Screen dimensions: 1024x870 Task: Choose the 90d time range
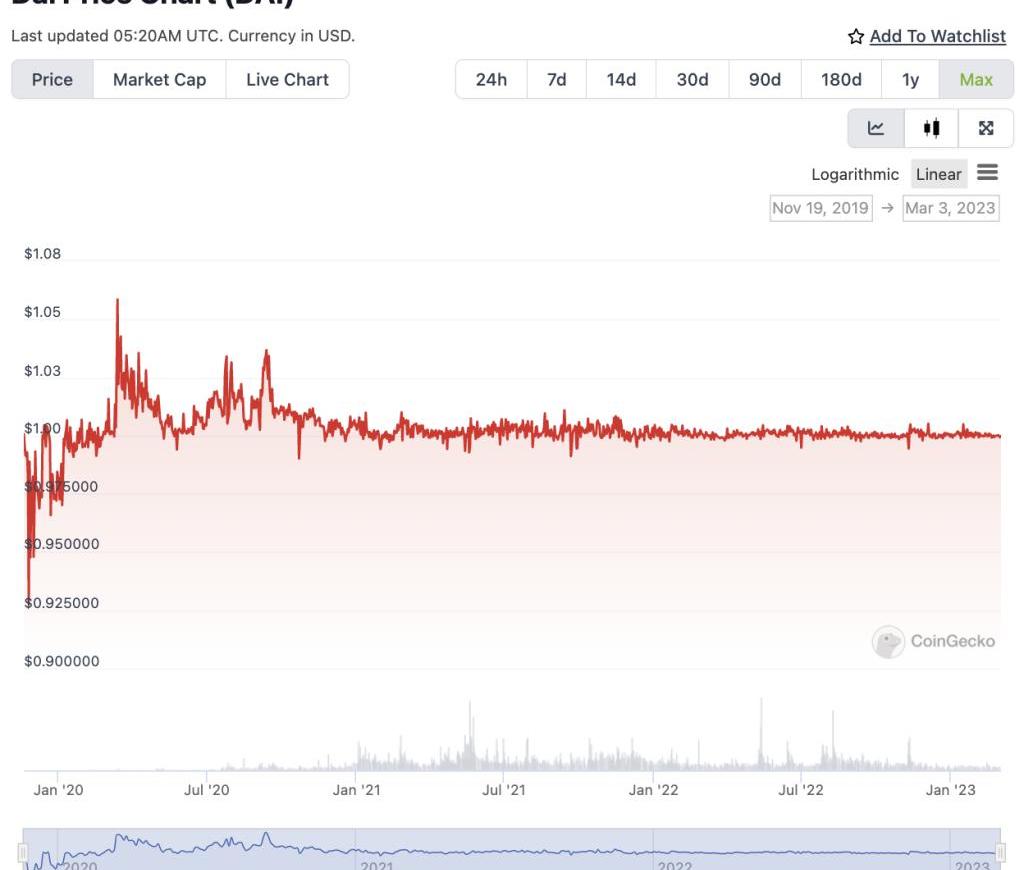[x=764, y=80]
